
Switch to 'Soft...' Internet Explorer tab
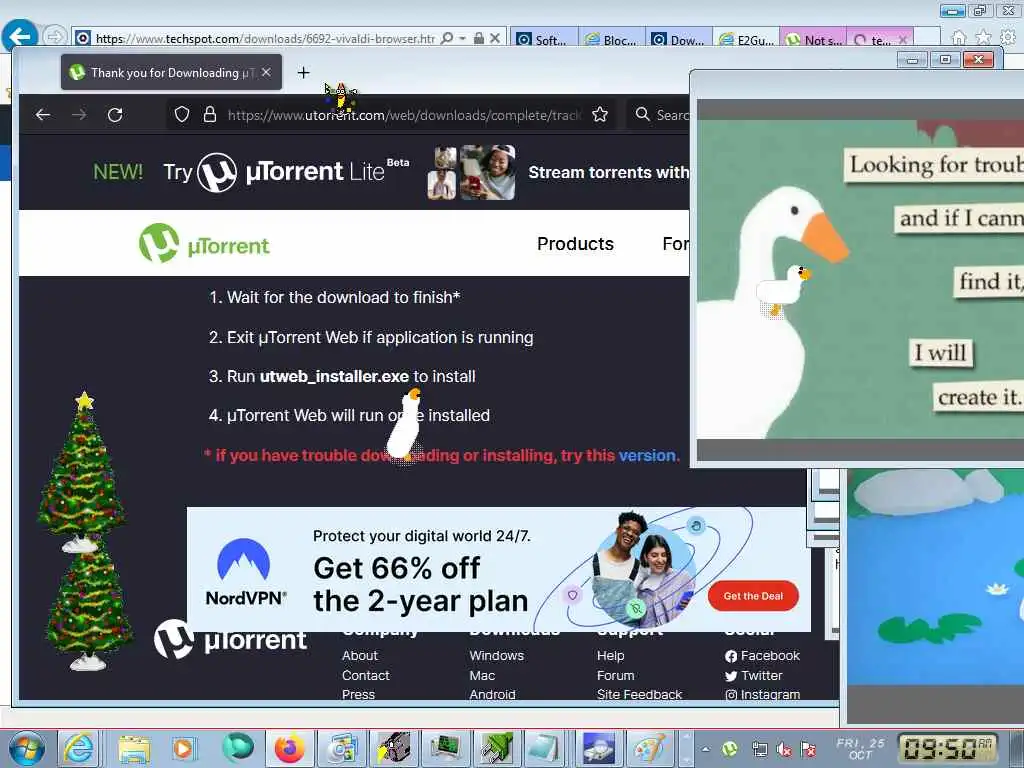tap(543, 39)
